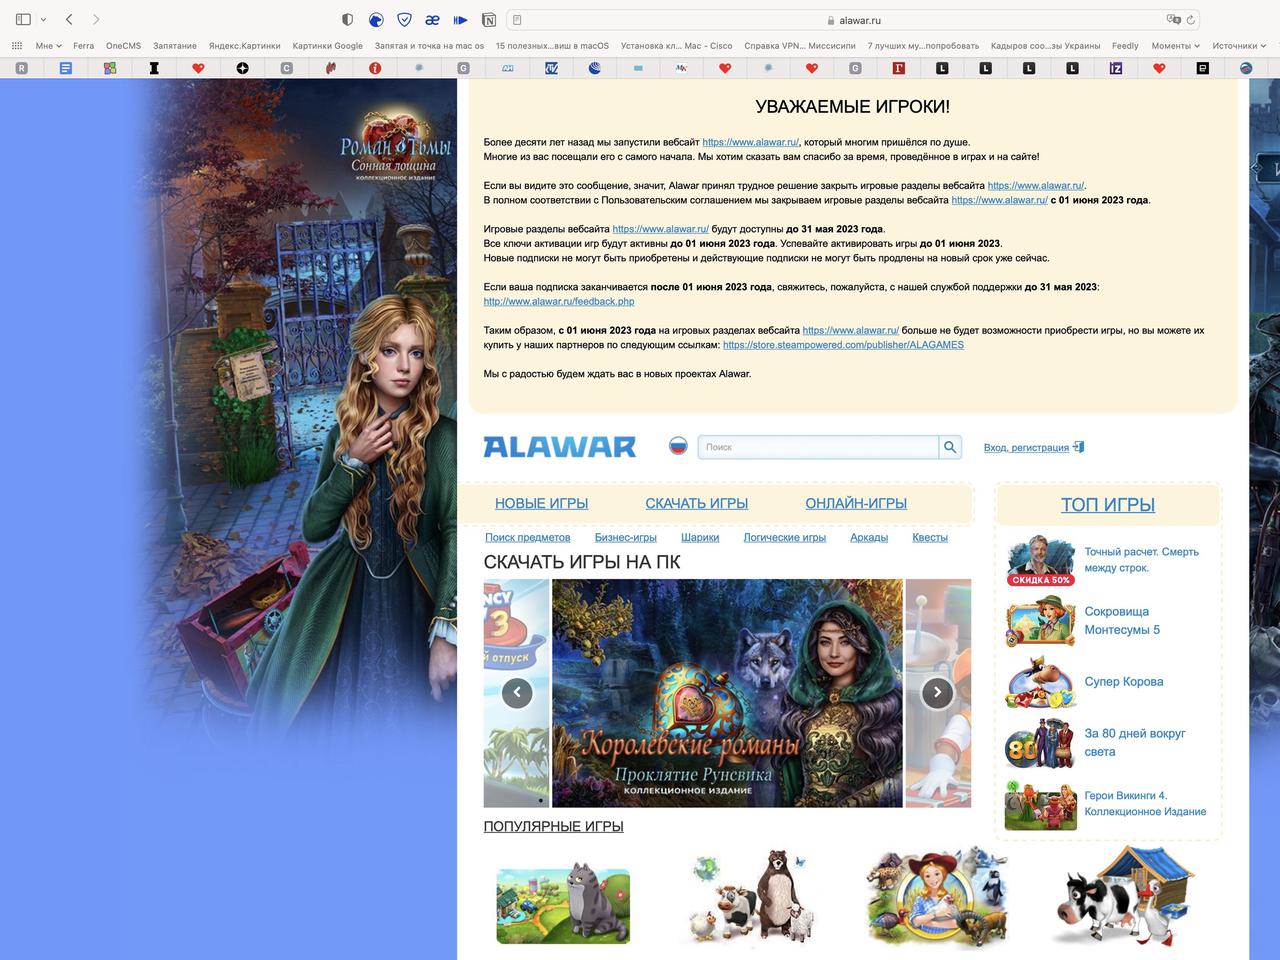Open the purple 'iZ' pinned tab
1280x960 pixels.
coord(1116,68)
